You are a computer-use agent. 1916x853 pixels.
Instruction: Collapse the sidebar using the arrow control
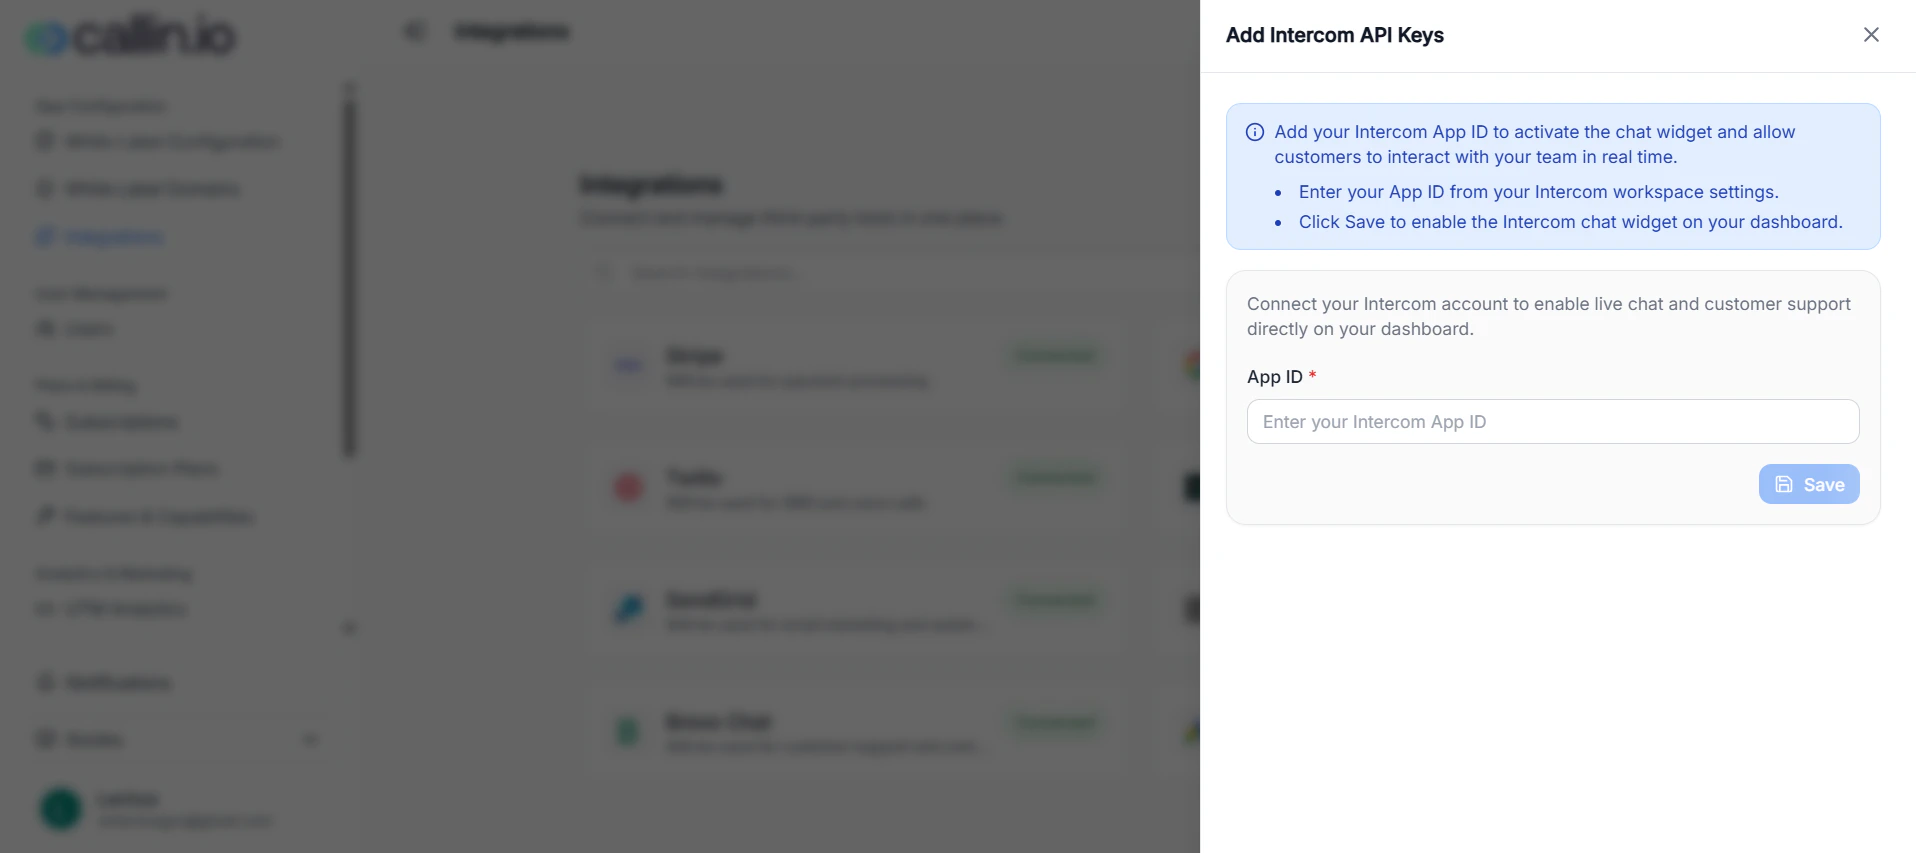click(x=413, y=30)
